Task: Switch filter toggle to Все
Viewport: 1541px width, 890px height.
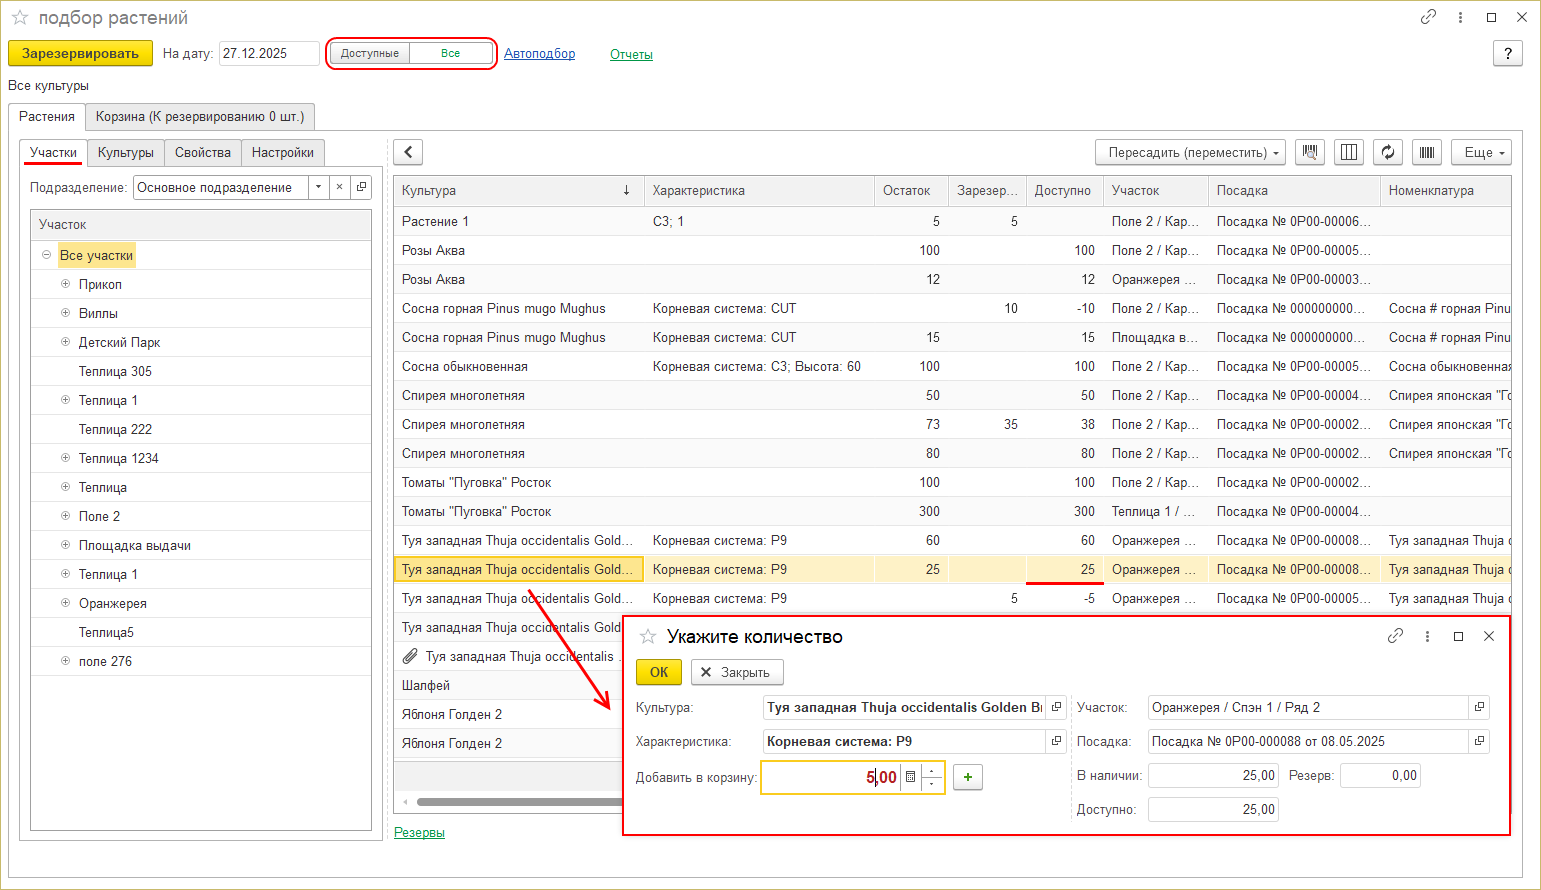Action: (451, 54)
